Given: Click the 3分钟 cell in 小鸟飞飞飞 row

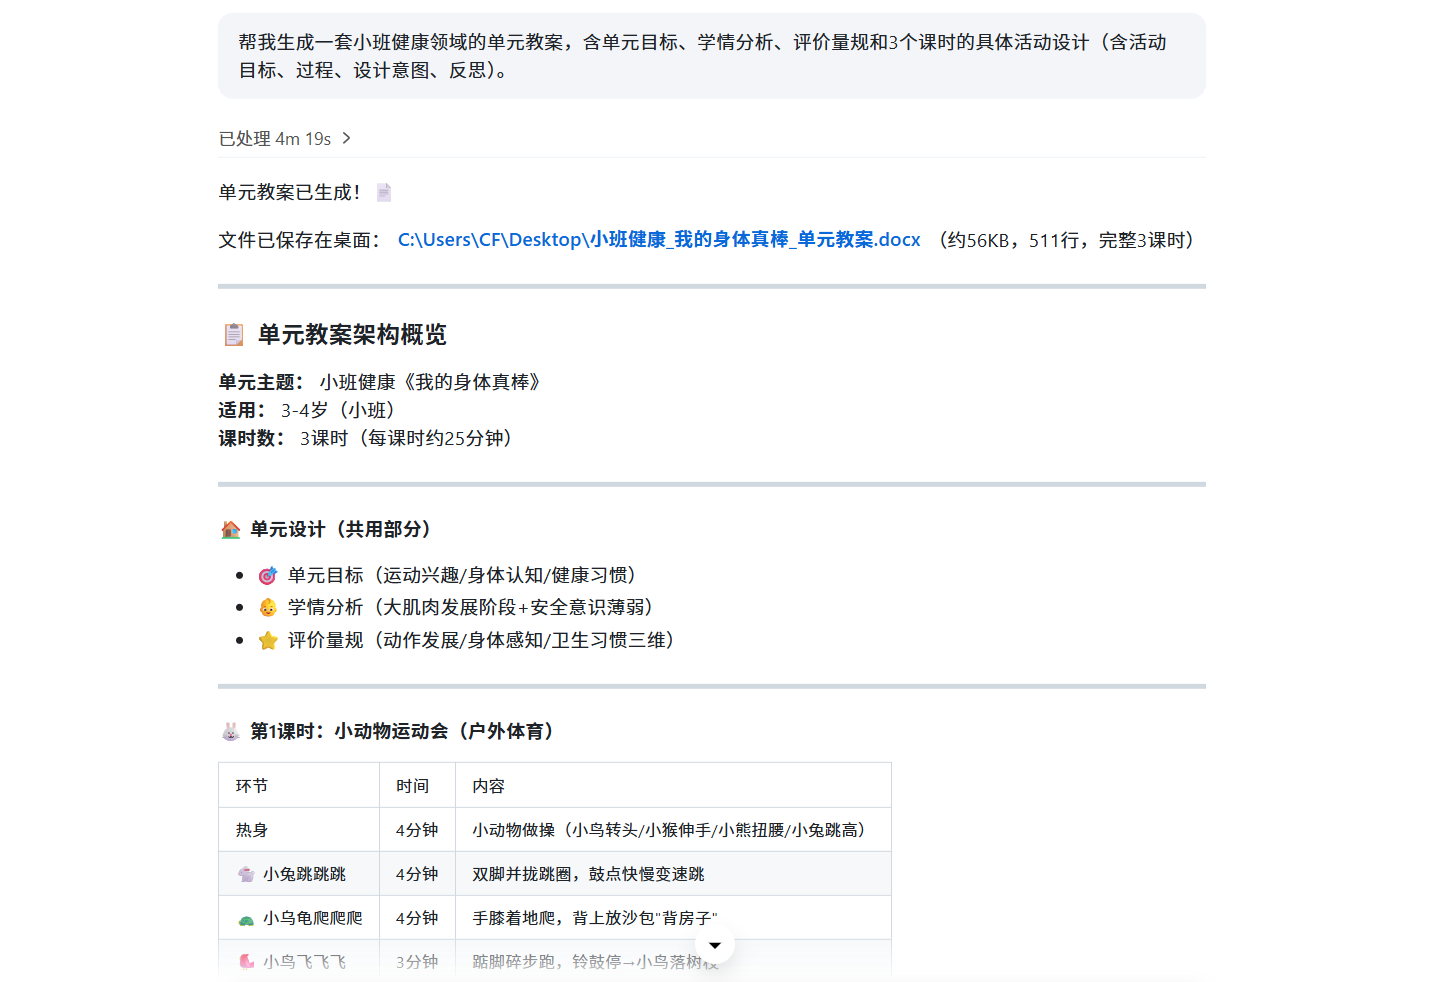Looking at the screenshot, I should tap(418, 961).
